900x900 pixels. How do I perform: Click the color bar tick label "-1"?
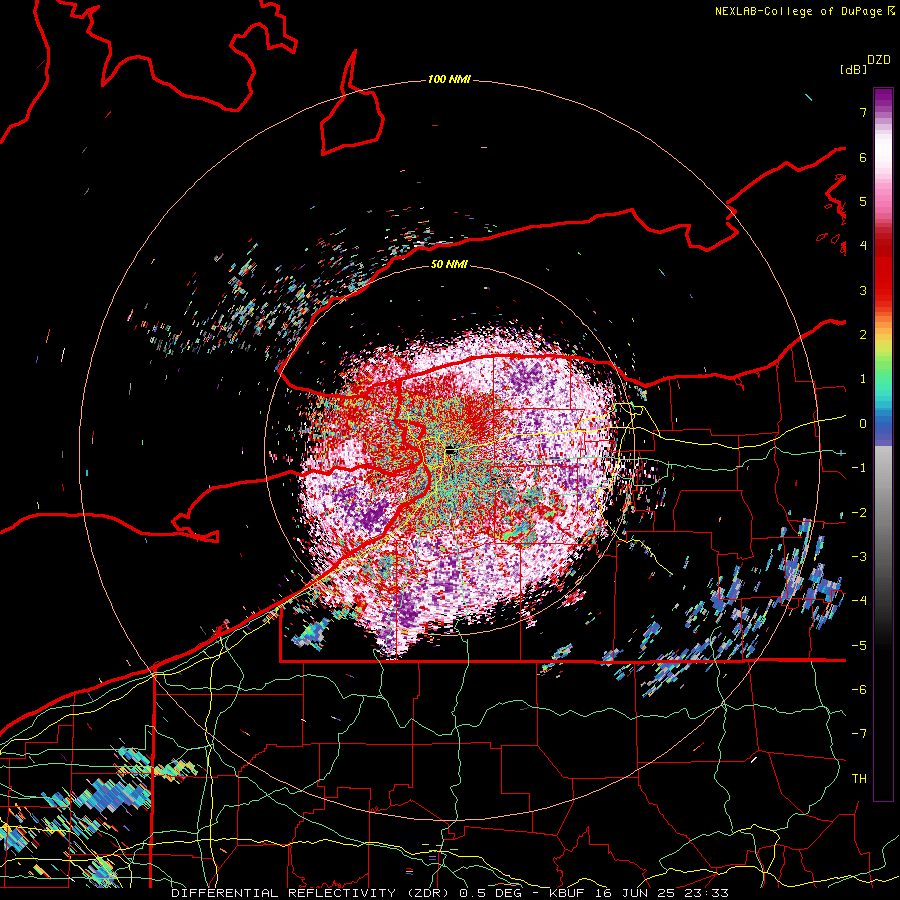tap(859, 468)
